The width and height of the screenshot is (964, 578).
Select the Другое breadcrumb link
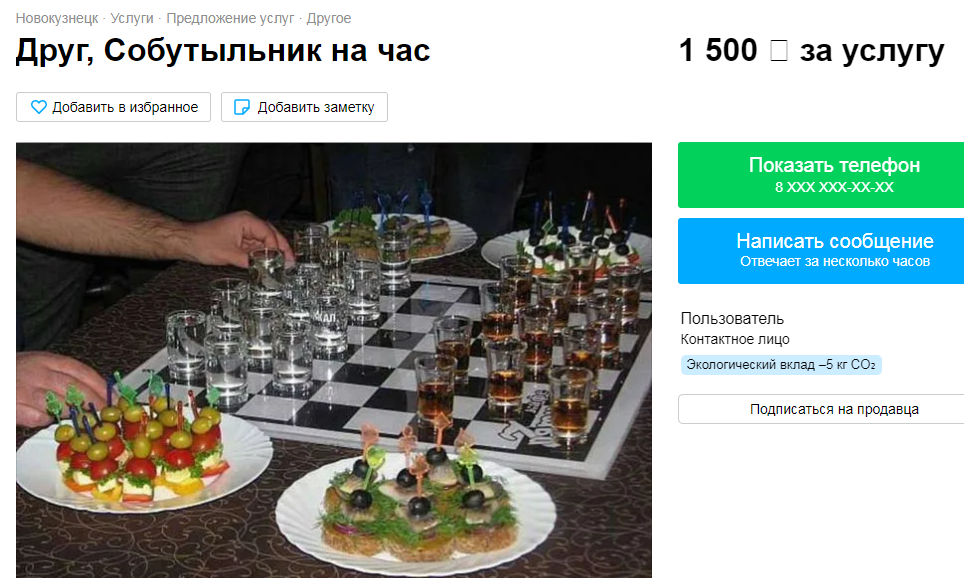coord(329,18)
